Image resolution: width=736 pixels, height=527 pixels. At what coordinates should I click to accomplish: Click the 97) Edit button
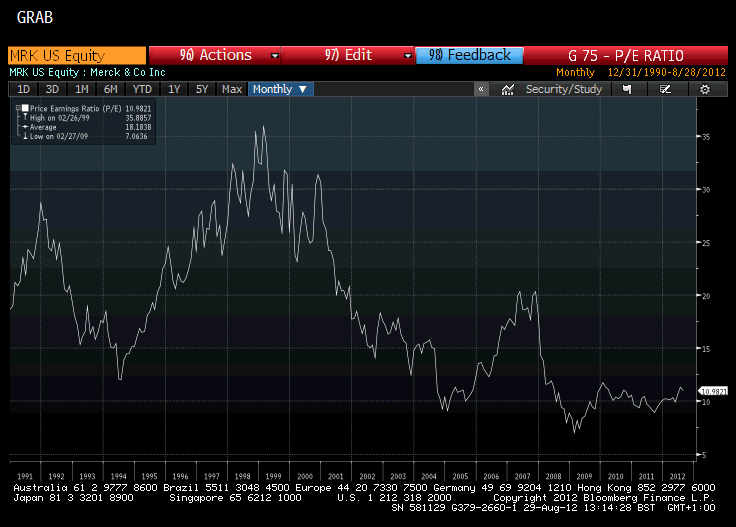347,55
